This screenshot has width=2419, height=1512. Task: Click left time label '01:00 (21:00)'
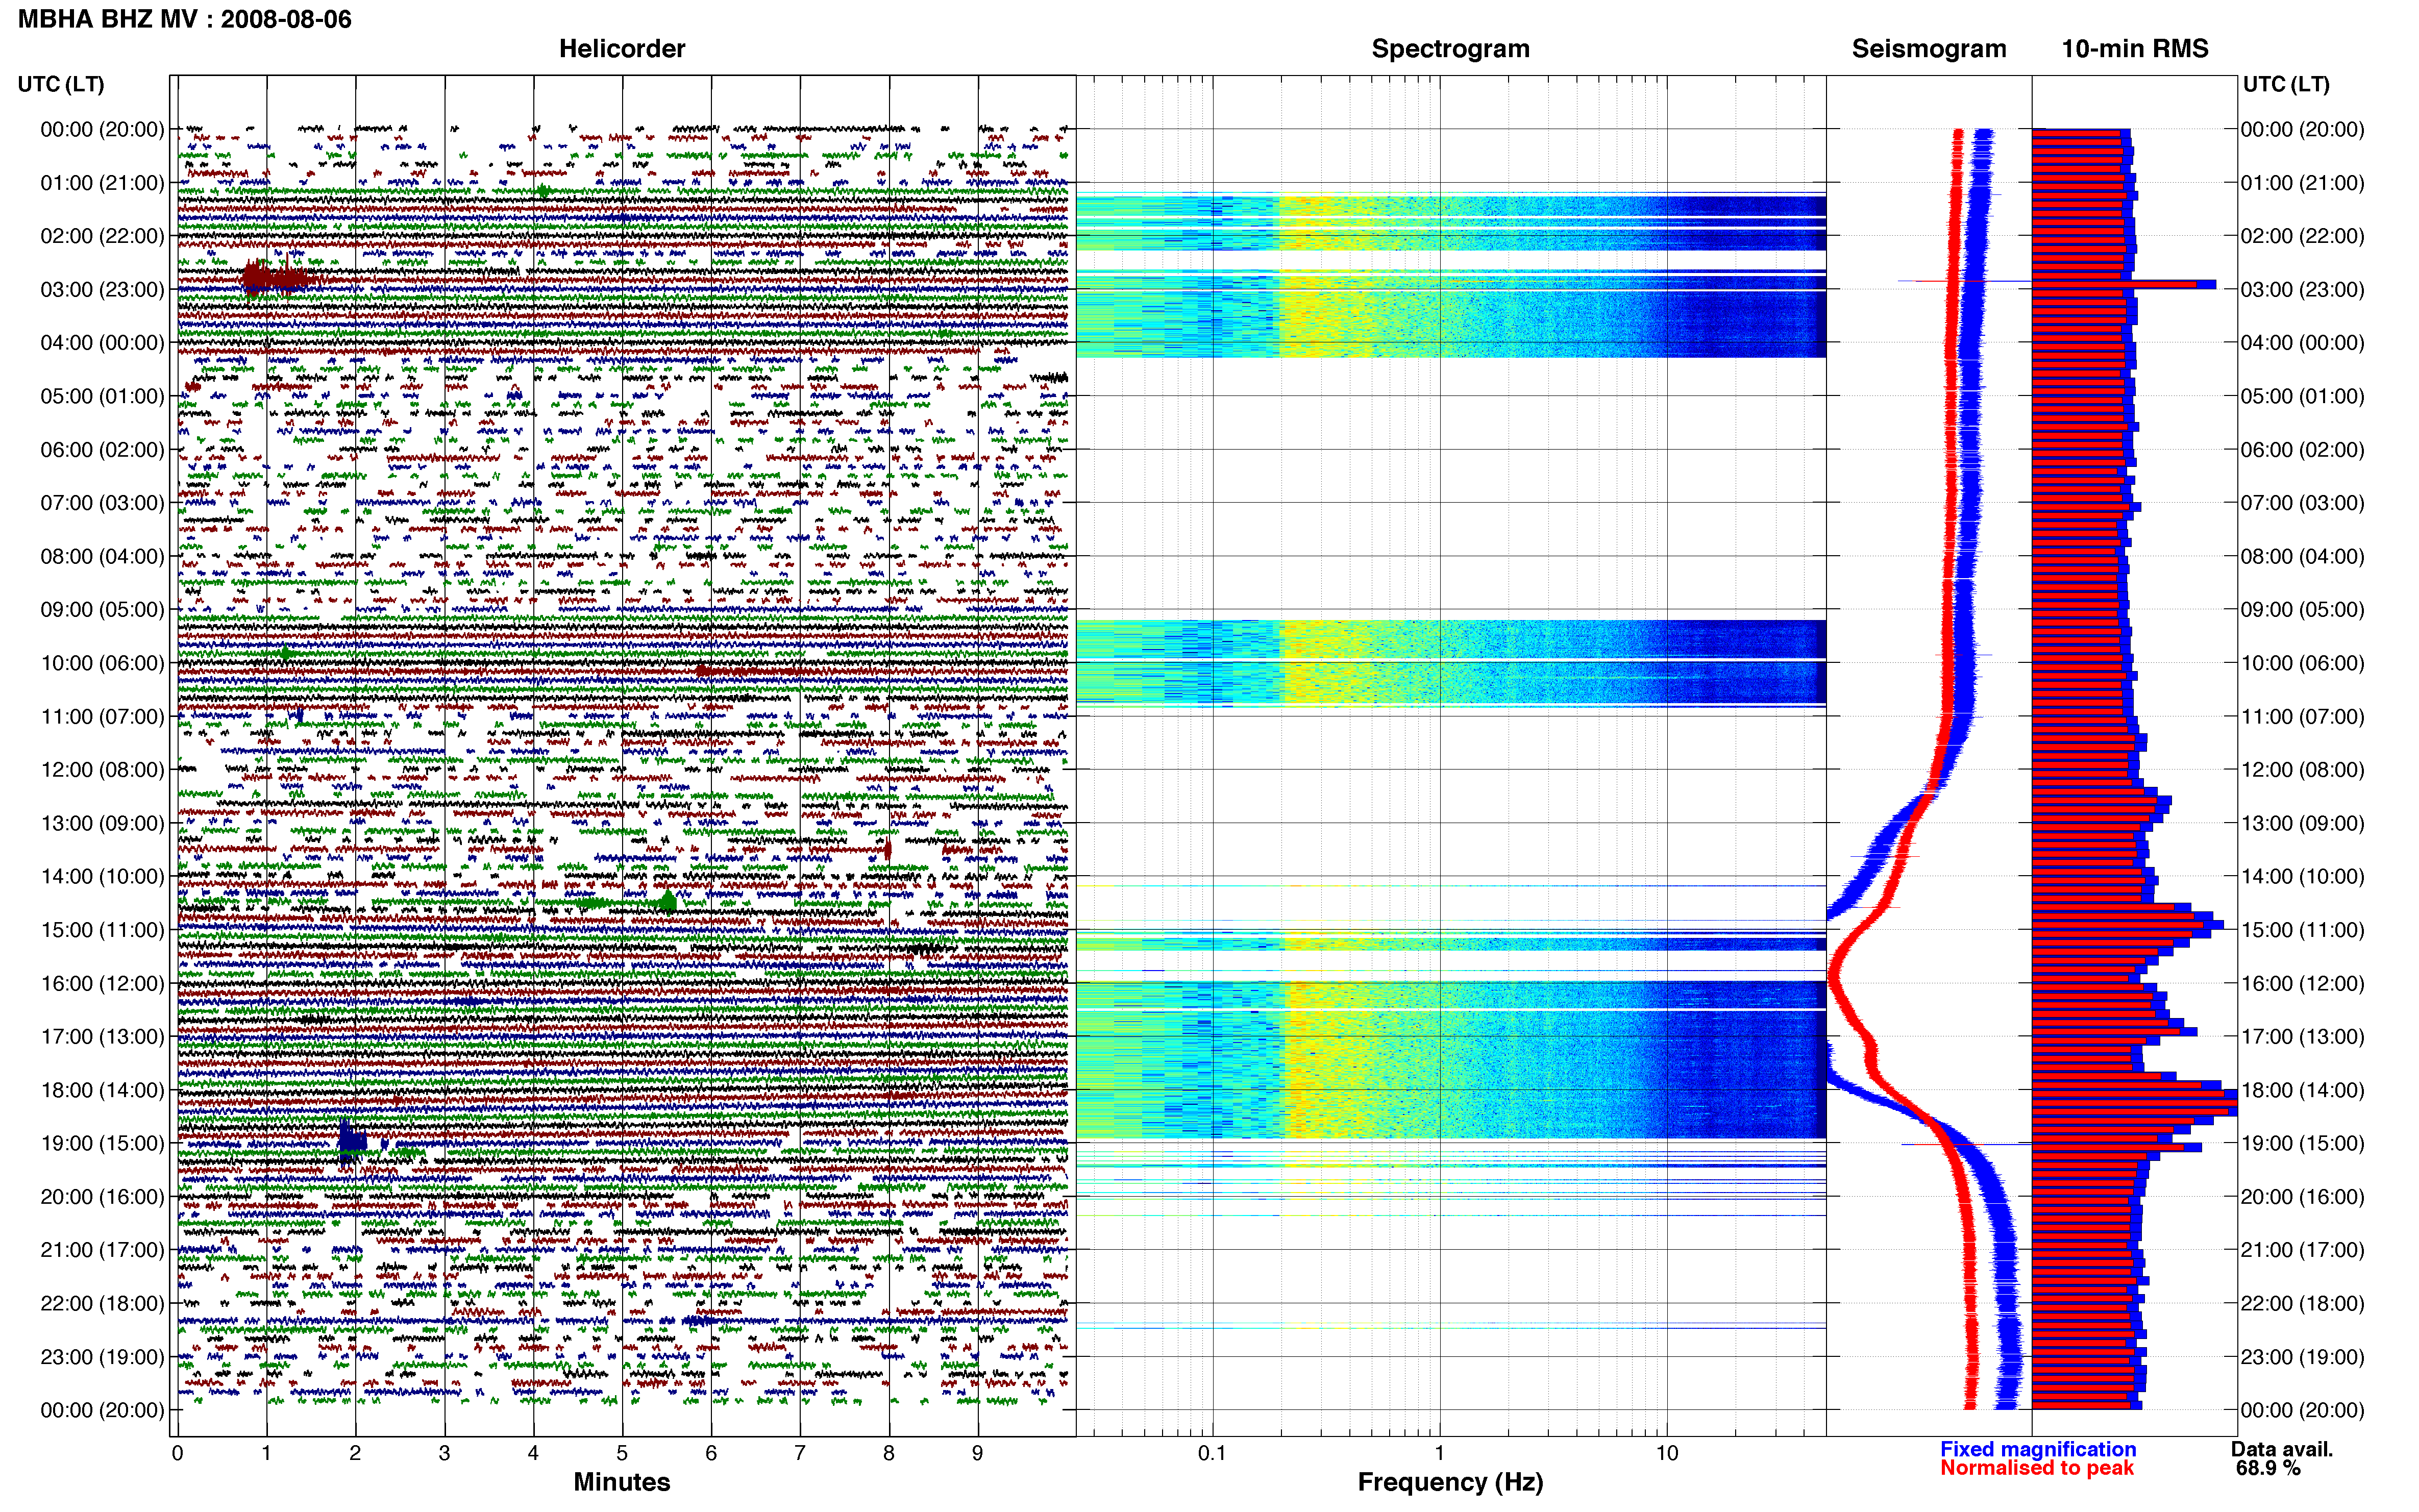[102, 183]
